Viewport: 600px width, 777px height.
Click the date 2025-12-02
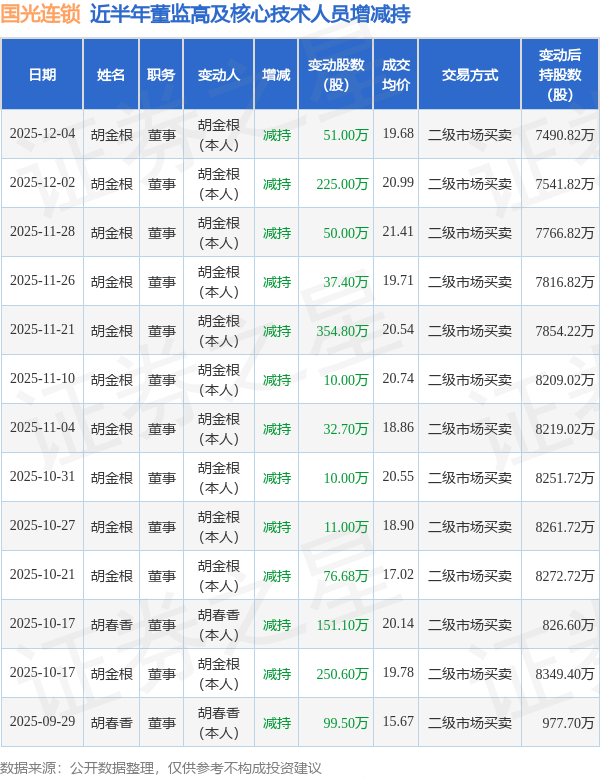[43, 182]
